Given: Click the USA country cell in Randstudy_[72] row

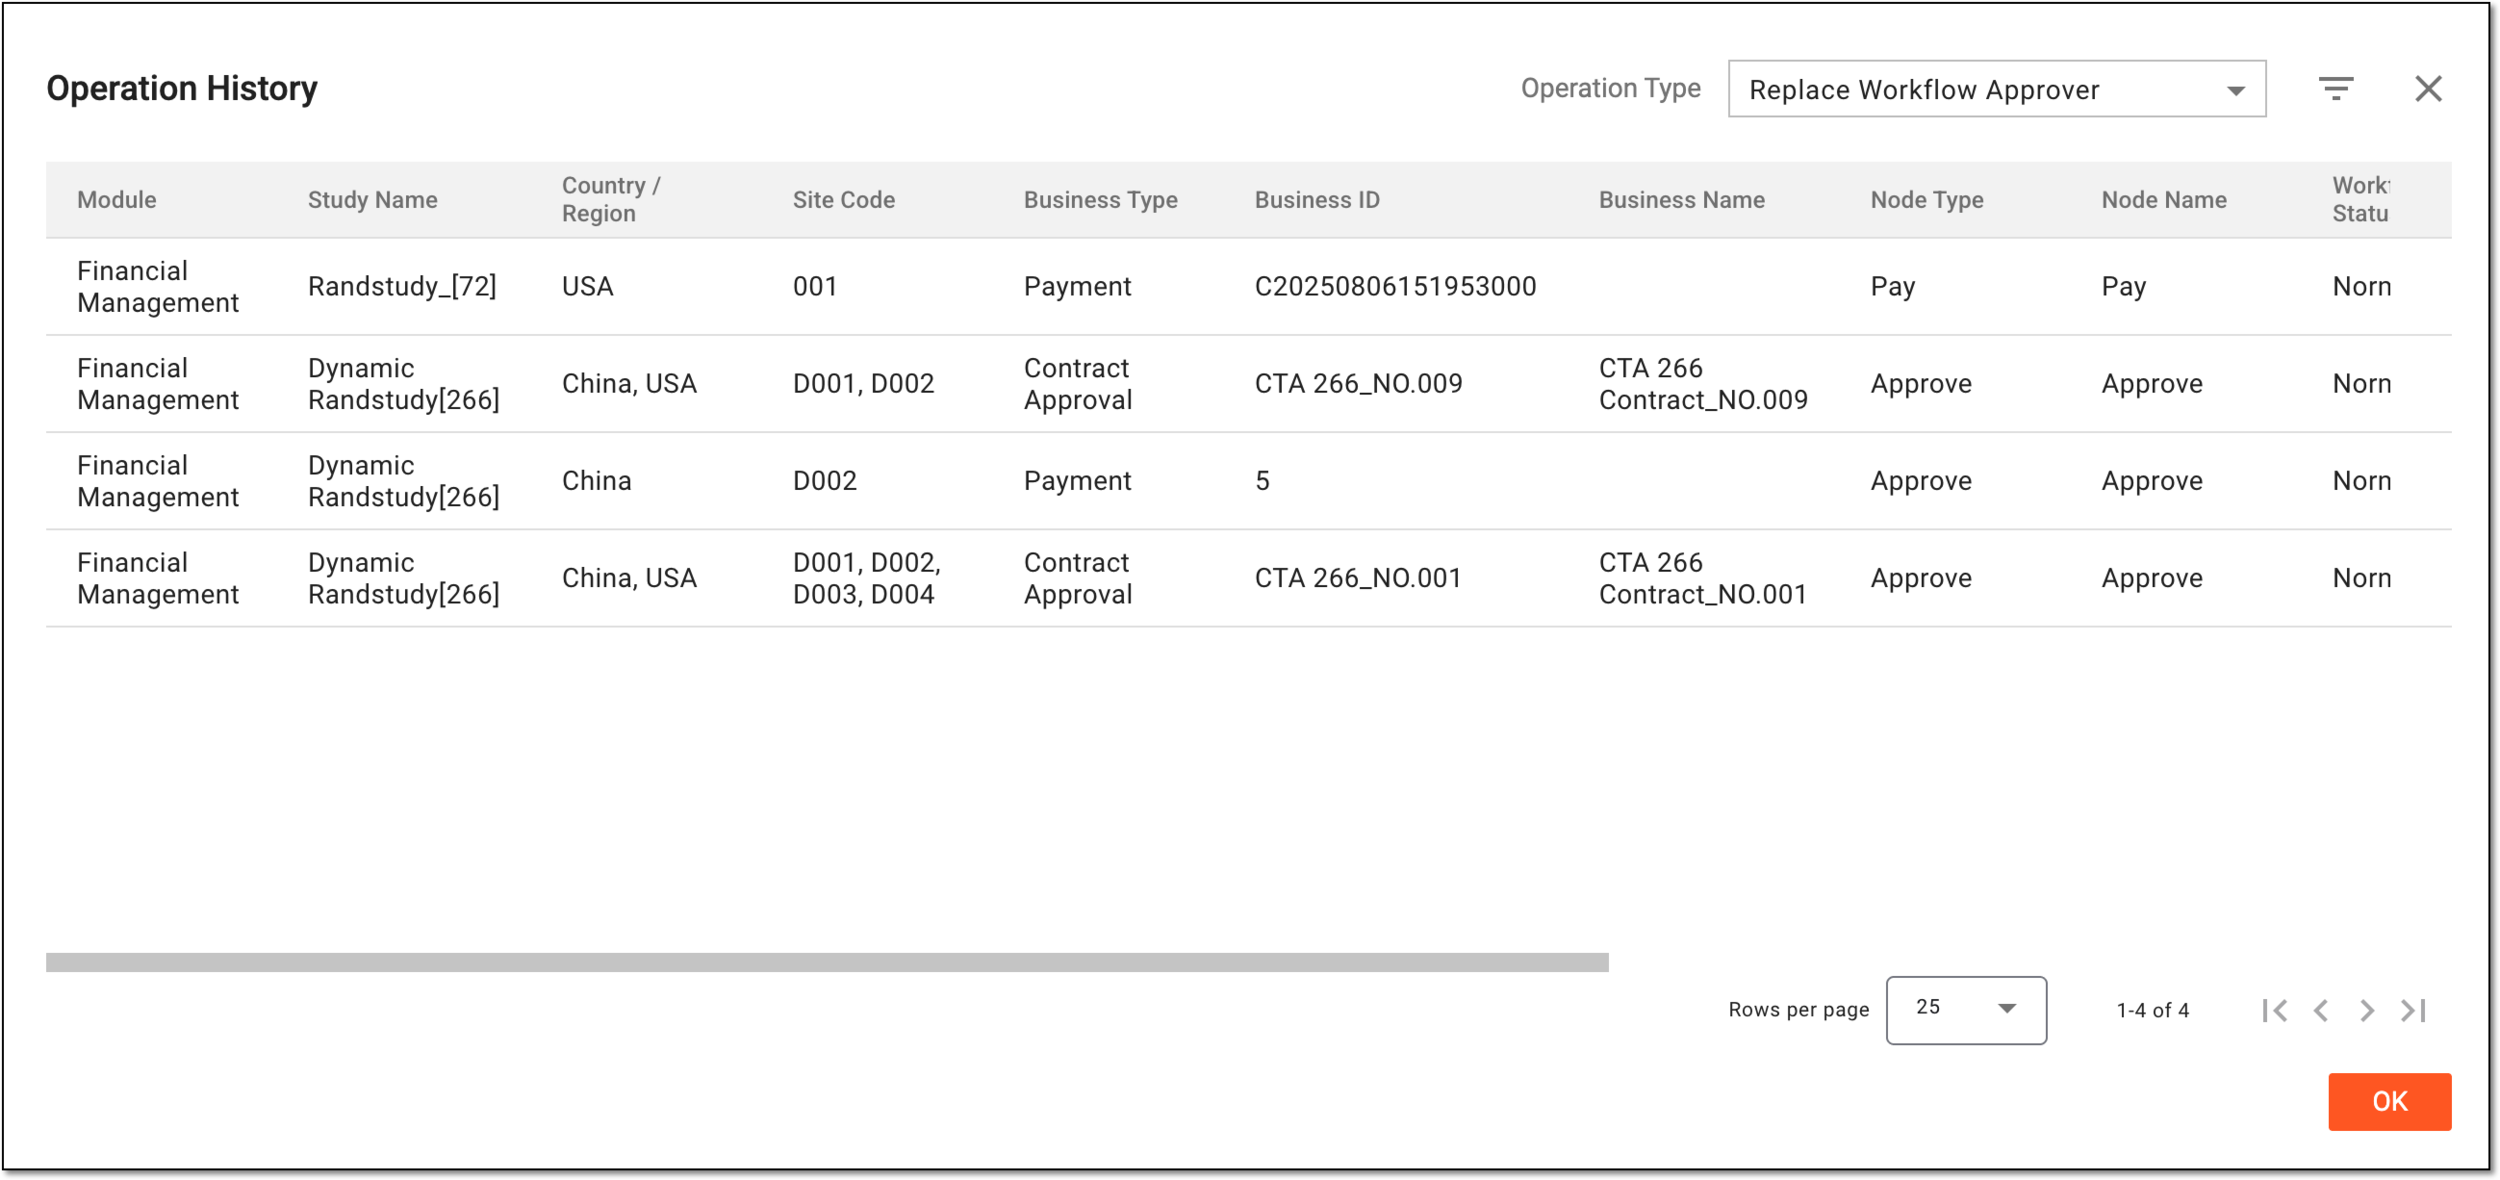Looking at the screenshot, I should [587, 287].
